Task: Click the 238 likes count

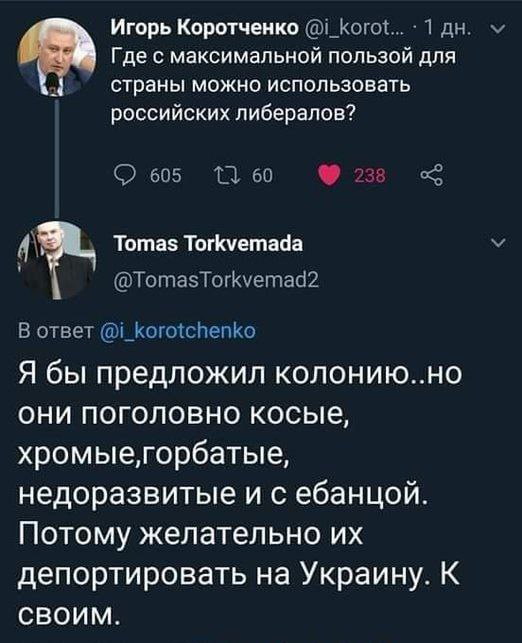Action: [370, 176]
